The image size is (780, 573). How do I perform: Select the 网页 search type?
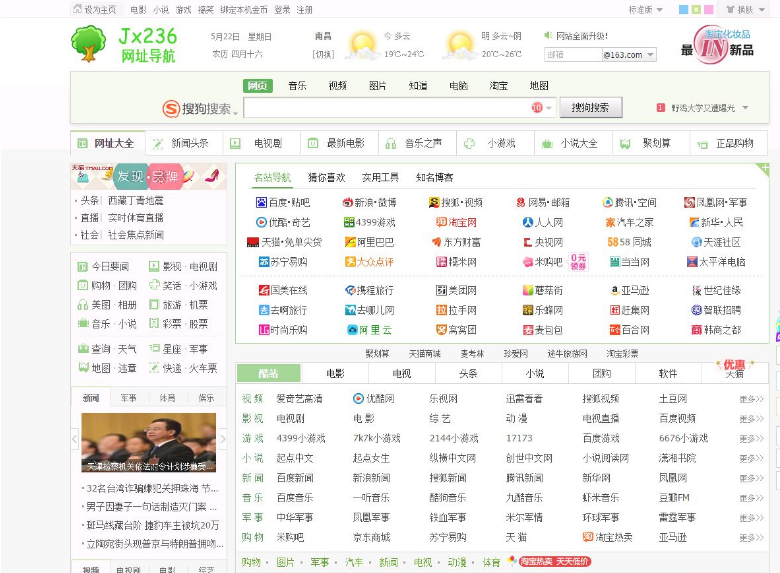pos(257,86)
